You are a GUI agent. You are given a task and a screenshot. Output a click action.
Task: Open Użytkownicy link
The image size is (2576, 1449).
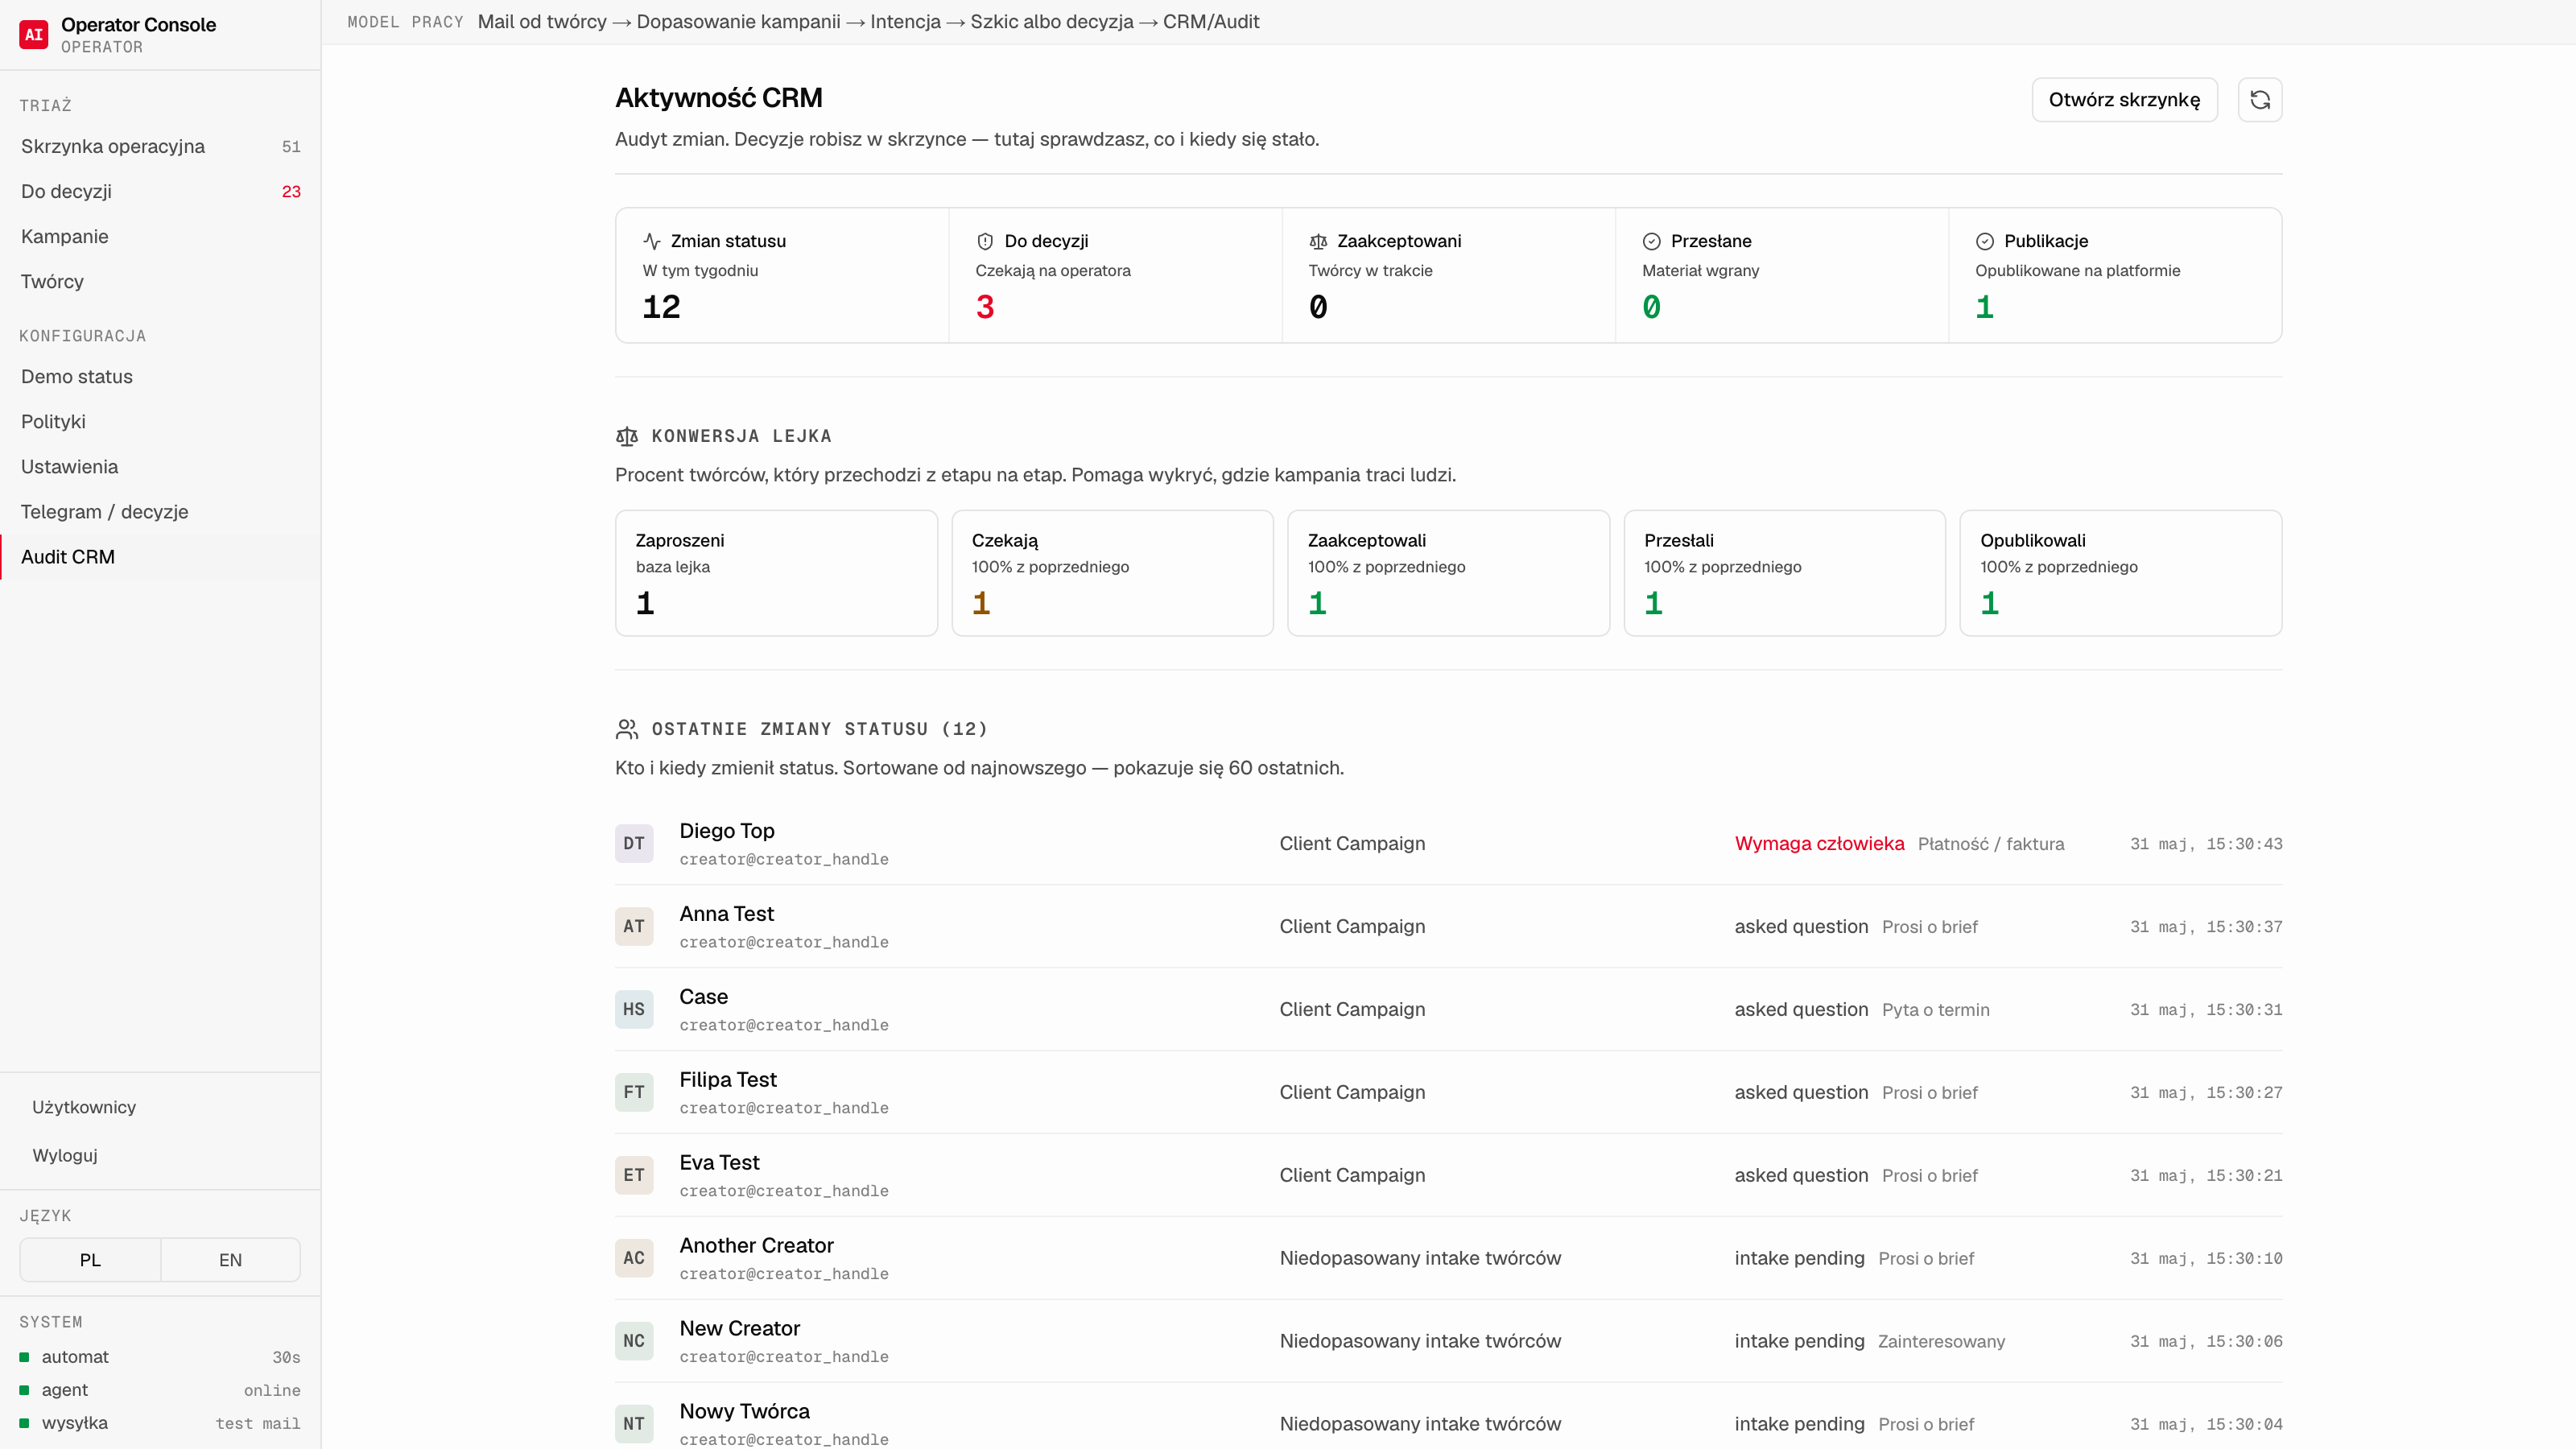pyautogui.click(x=84, y=1107)
